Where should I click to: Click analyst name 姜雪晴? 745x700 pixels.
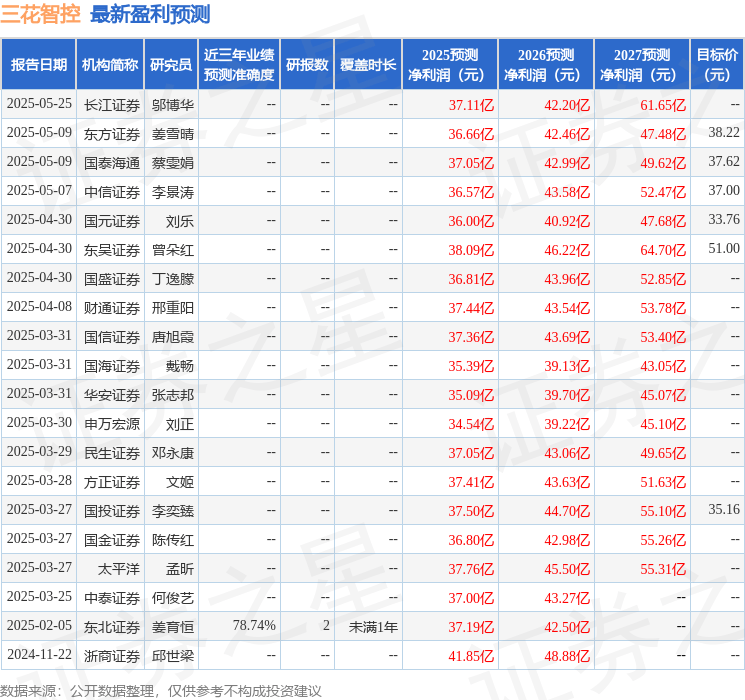coord(172,134)
